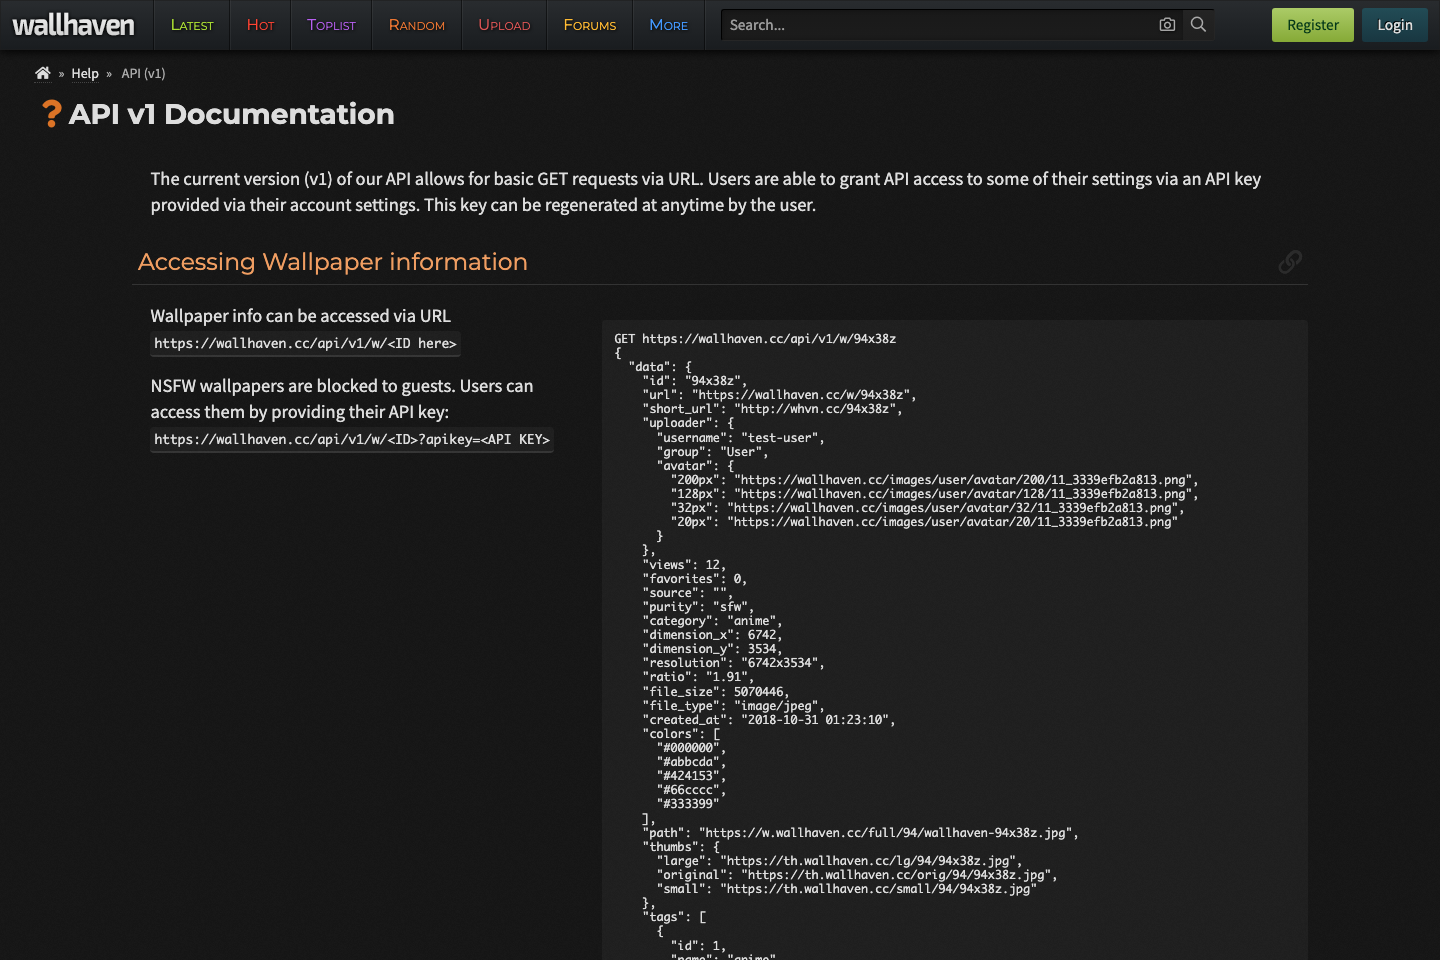
Task: Click the home breadcrumb icon
Action: click(43, 72)
